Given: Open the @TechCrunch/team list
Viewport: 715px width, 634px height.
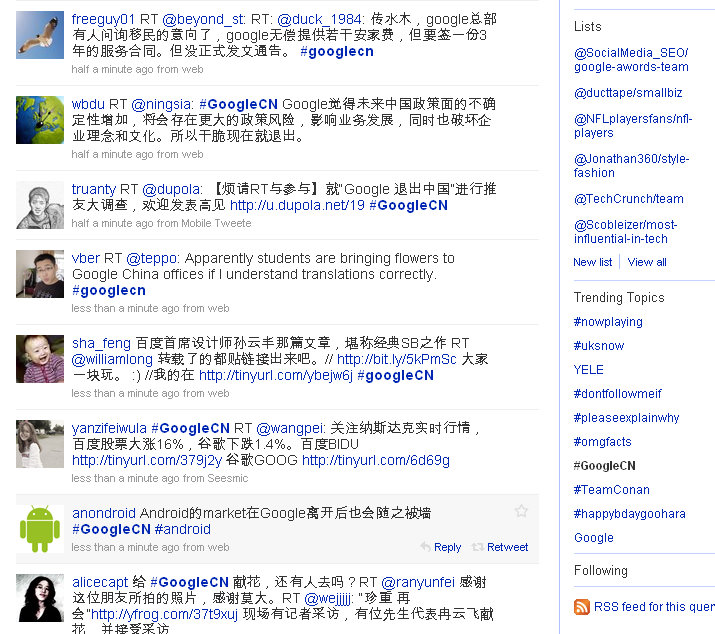Looking at the screenshot, I should click(x=629, y=199).
